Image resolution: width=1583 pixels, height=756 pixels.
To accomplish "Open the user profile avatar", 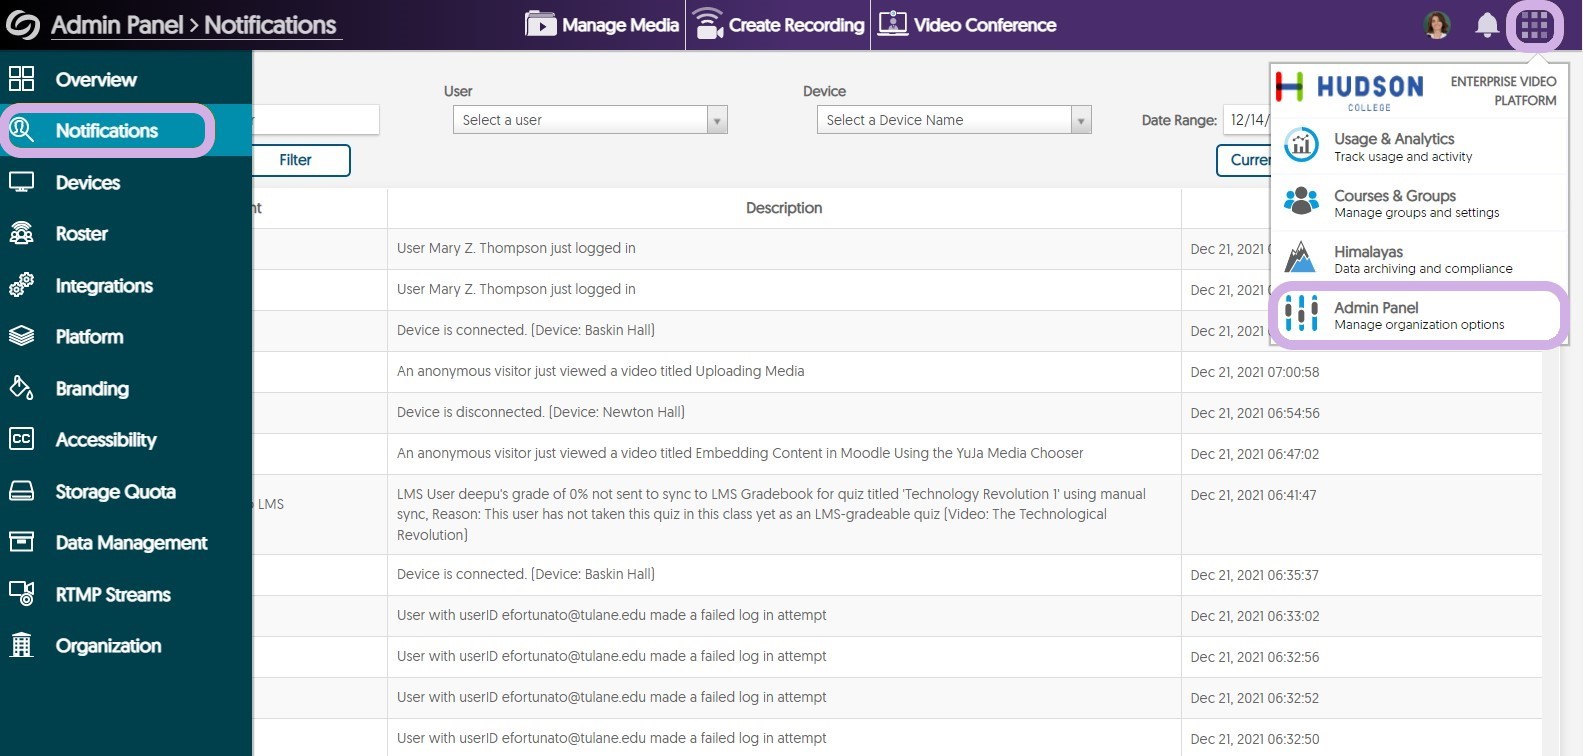I will [x=1437, y=26].
